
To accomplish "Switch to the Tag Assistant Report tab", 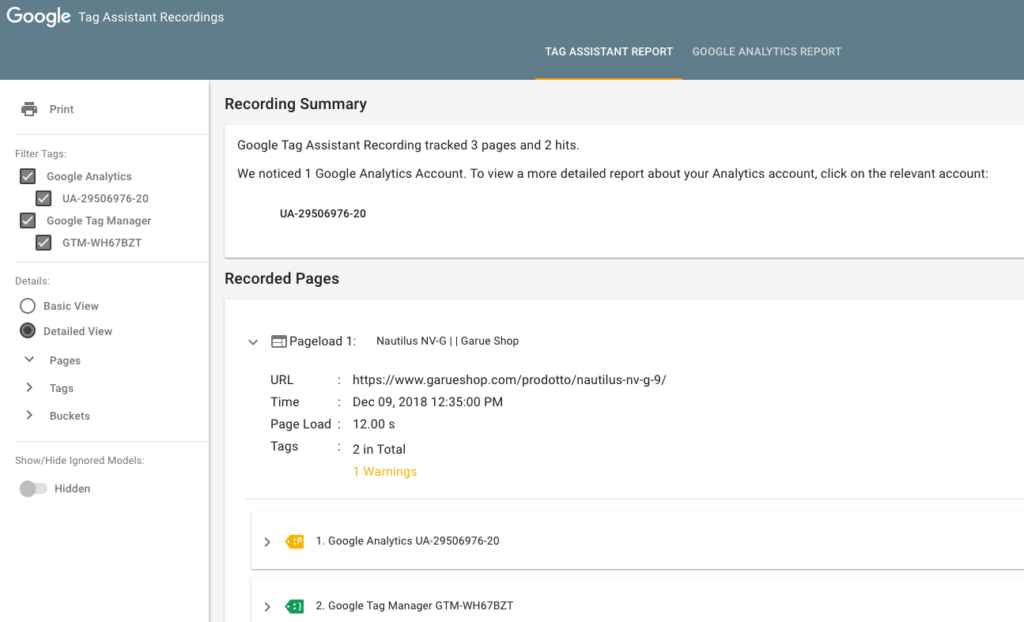I will click(609, 52).
